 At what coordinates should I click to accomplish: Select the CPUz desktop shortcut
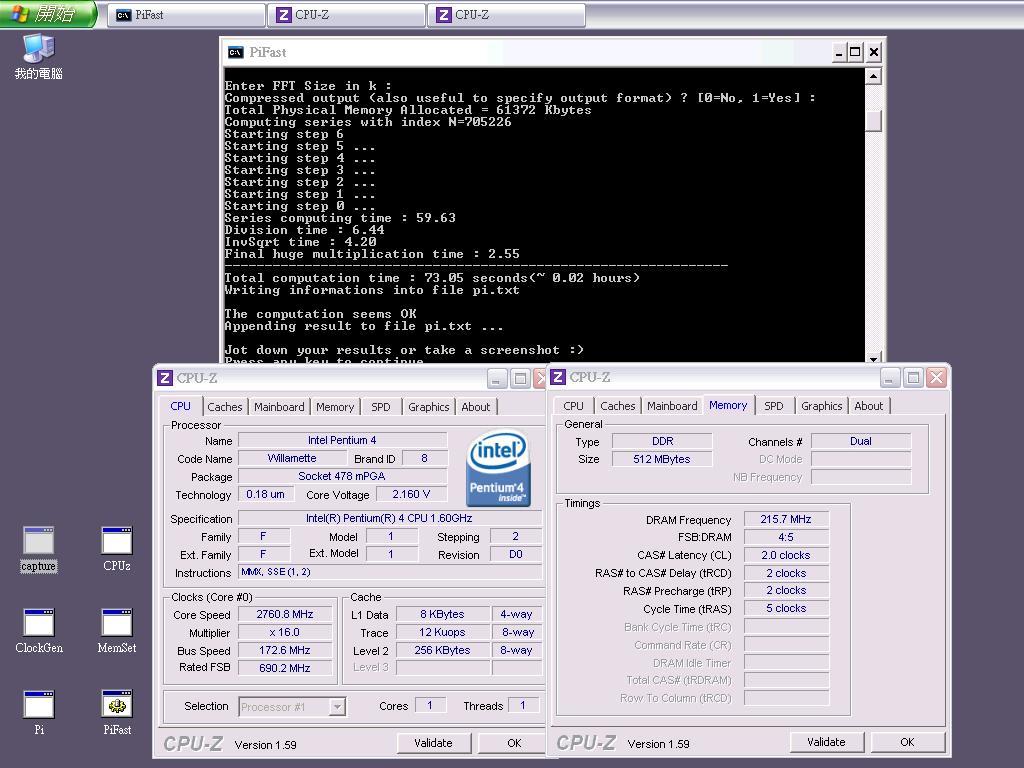[117, 549]
